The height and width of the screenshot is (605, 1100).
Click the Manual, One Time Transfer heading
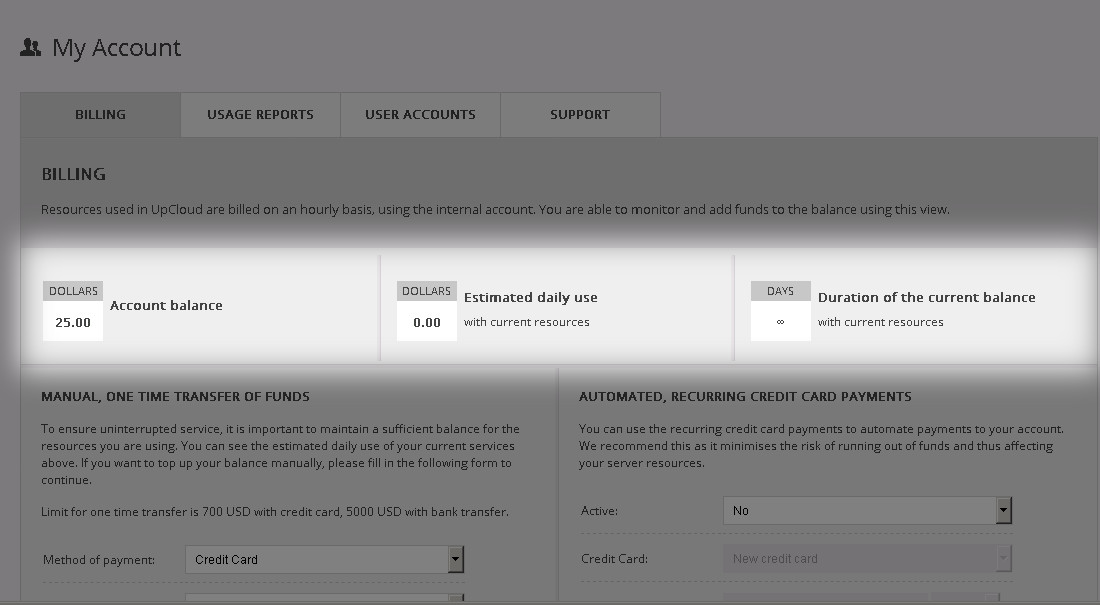(175, 397)
